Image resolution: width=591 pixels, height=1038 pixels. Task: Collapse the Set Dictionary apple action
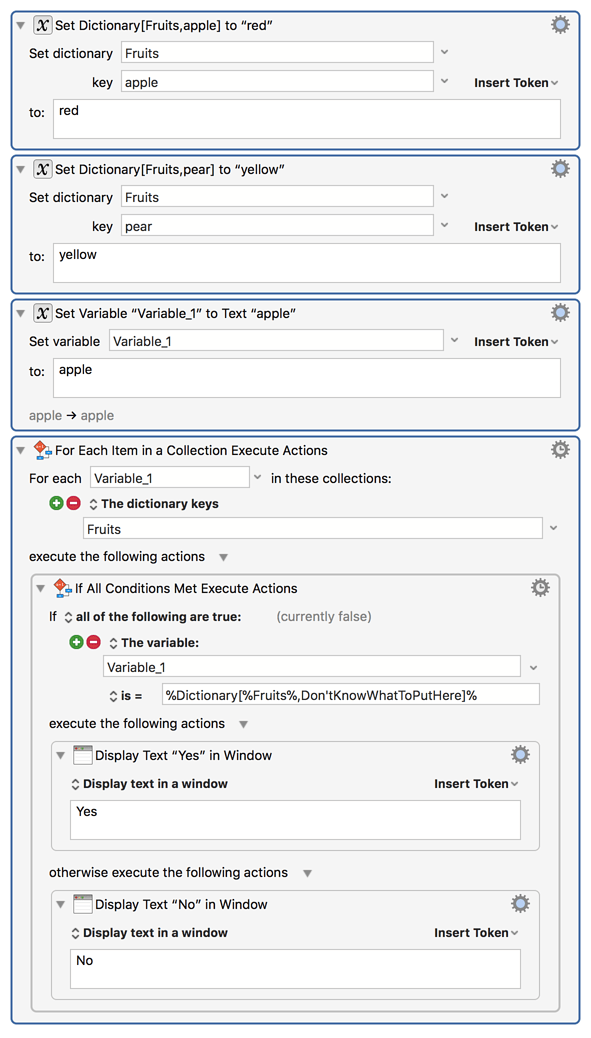tap(21, 25)
